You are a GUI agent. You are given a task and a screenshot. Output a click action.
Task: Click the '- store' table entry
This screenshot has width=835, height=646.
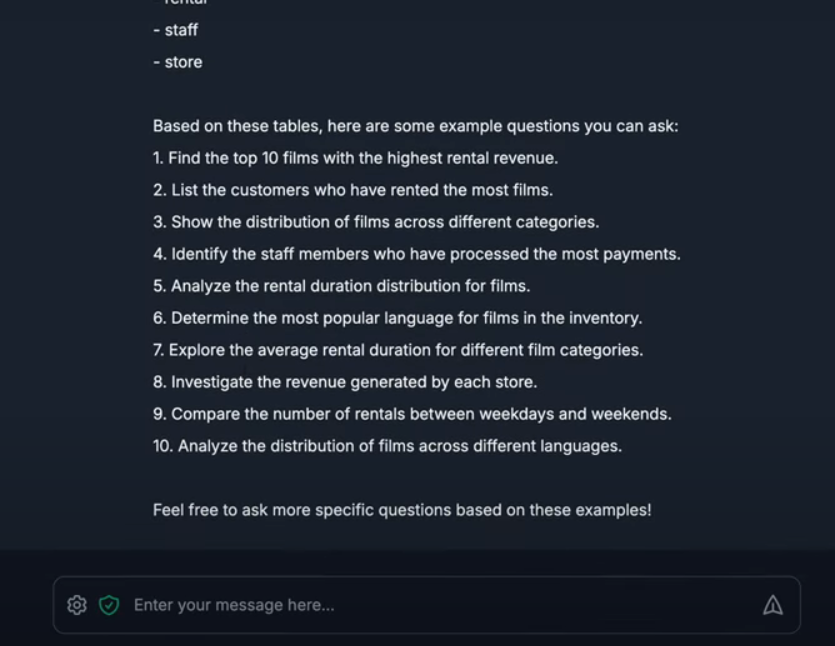coord(178,62)
